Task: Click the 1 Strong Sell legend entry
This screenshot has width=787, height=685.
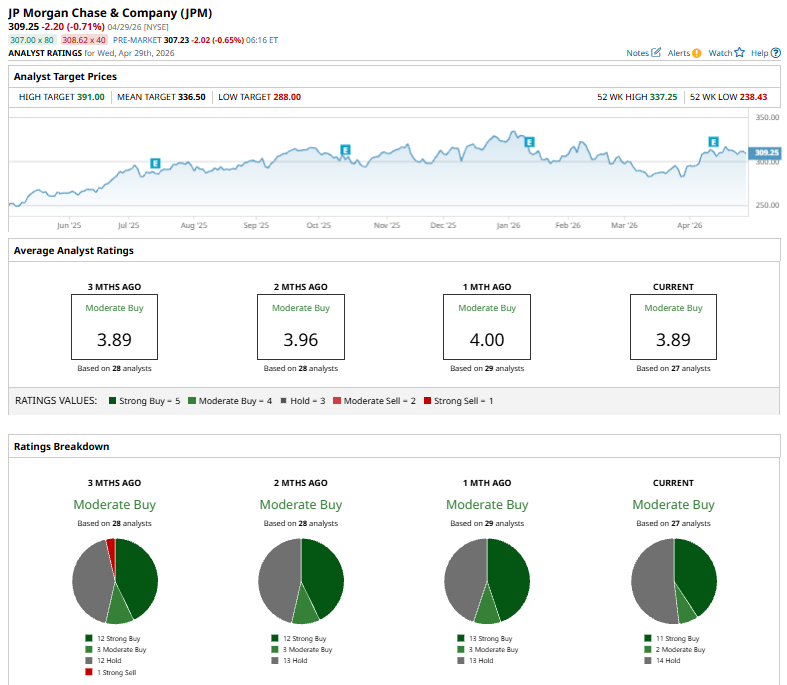Action: click(x=111, y=672)
